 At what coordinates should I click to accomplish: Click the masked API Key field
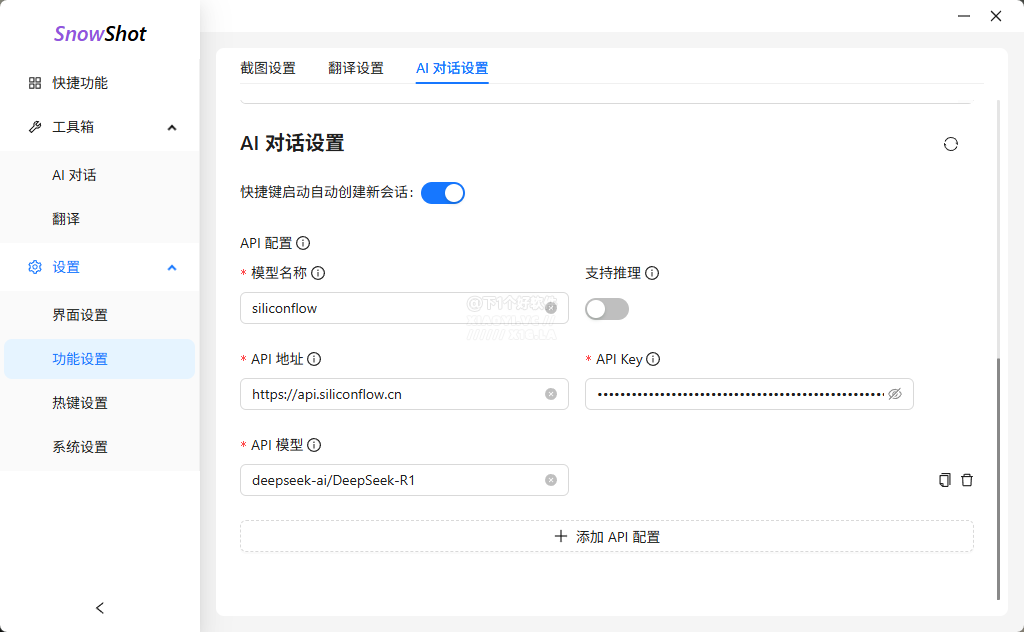(749, 394)
